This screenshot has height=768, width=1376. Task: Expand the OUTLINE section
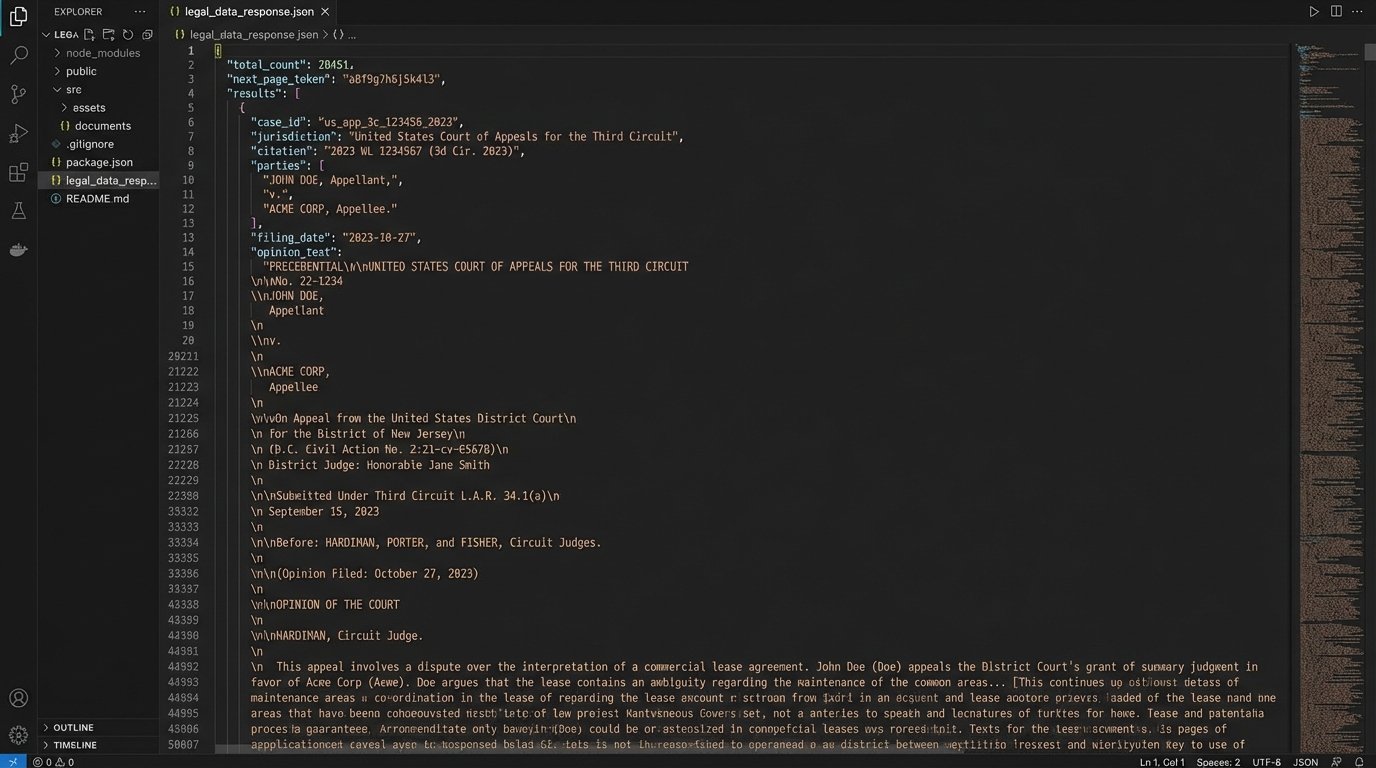[73, 727]
